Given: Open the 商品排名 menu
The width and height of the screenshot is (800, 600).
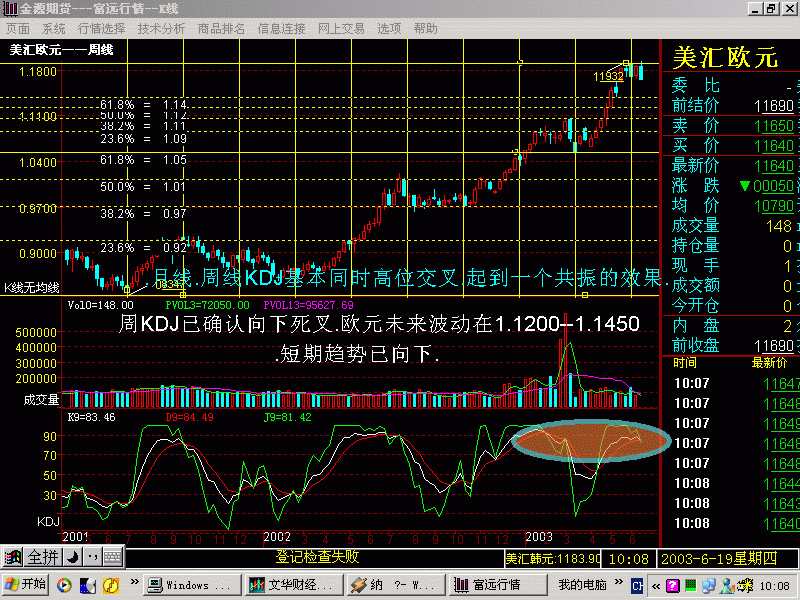Looking at the screenshot, I should tap(221, 29).
